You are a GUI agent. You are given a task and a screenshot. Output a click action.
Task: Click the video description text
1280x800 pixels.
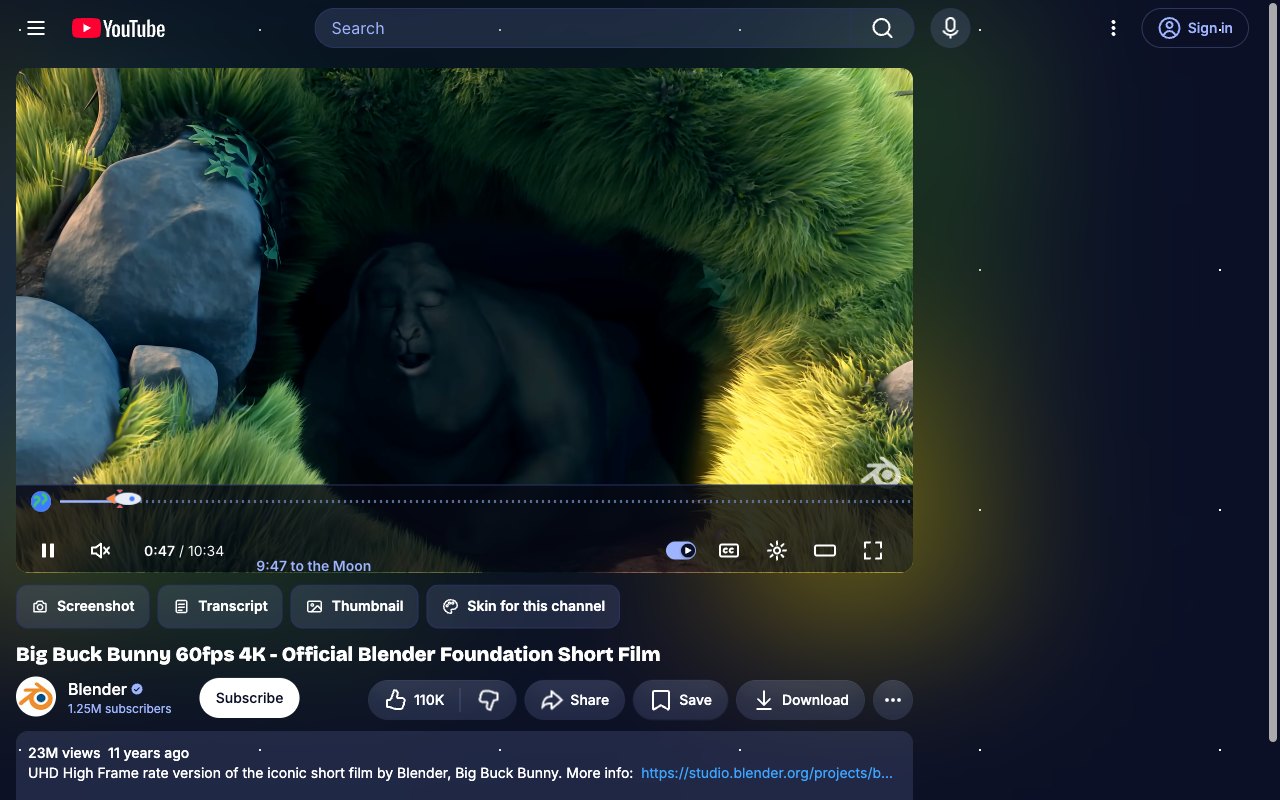(x=330, y=773)
